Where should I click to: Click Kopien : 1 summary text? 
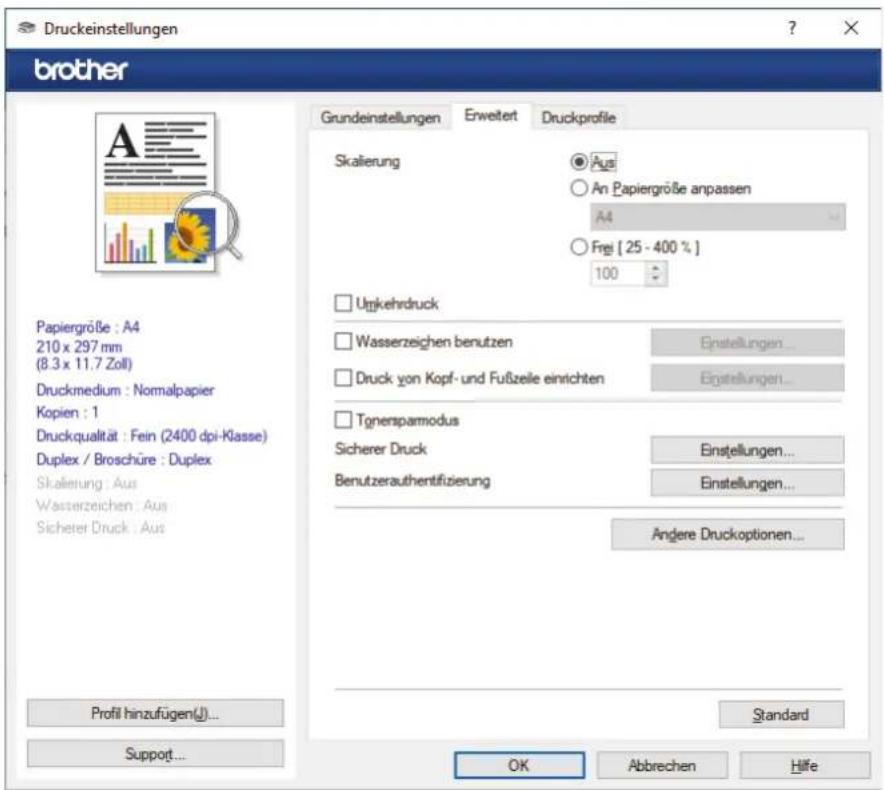(67, 413)
